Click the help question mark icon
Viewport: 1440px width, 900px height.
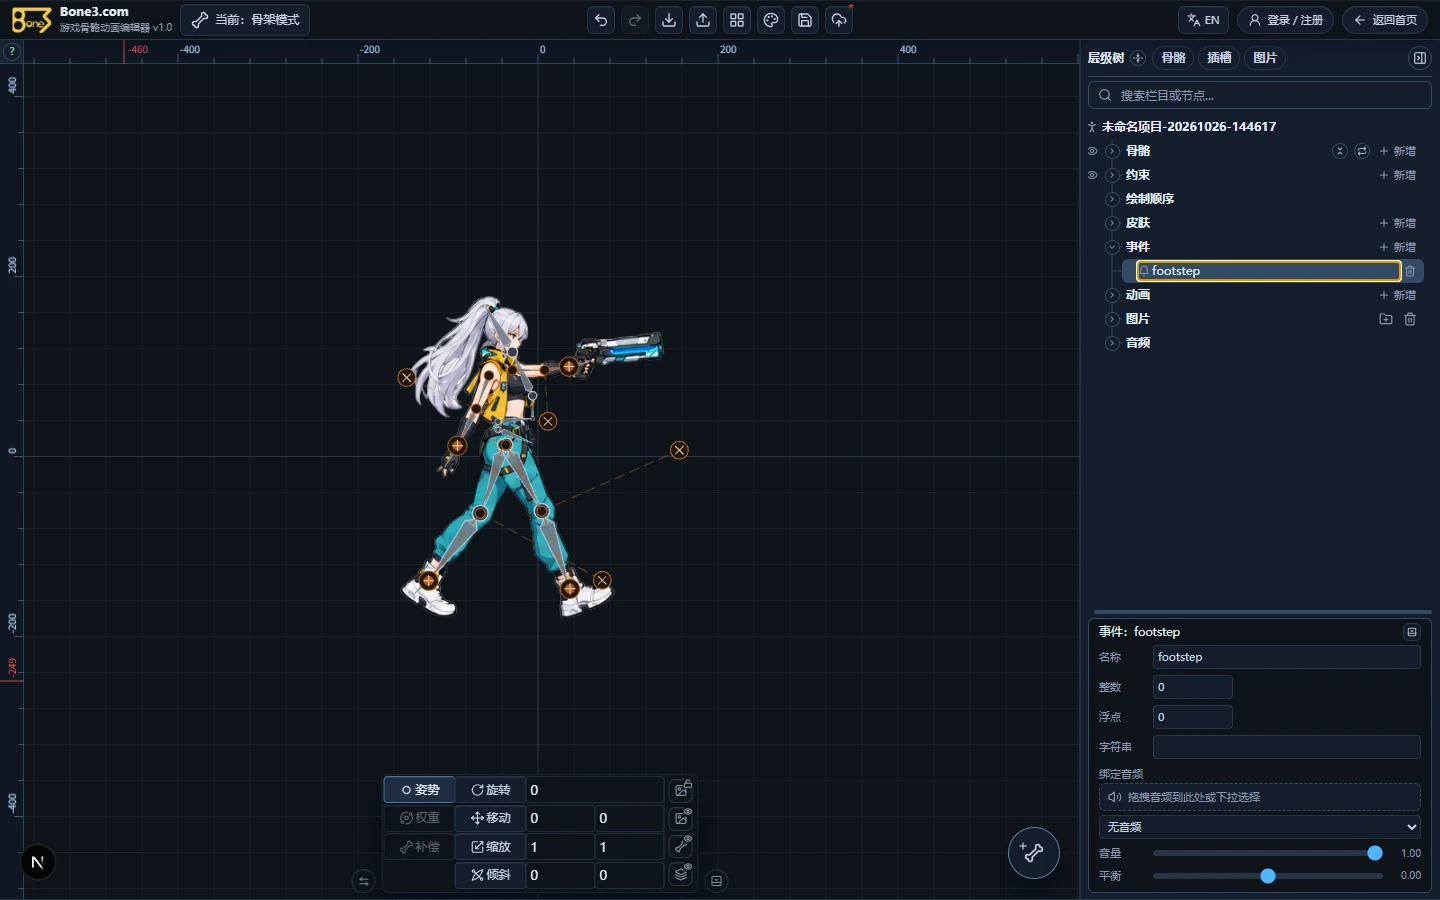[12, 51]
